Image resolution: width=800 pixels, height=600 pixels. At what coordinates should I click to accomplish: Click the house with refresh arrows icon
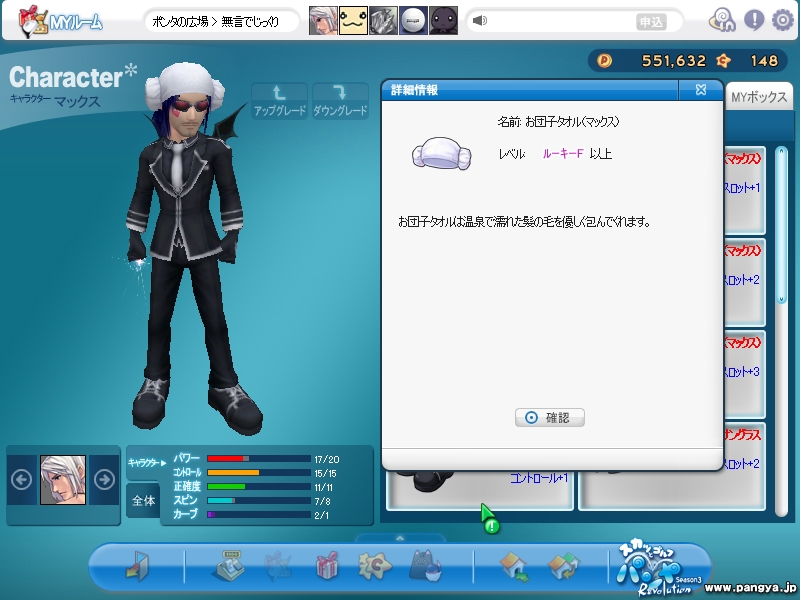click(x=564, y=566)
